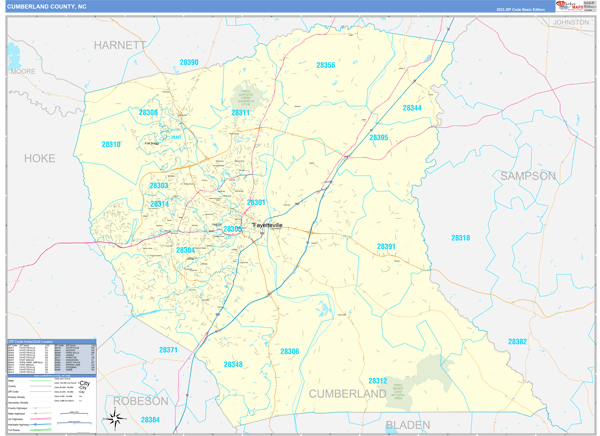Click the SAMPSON county label

[x=528, y=176]
